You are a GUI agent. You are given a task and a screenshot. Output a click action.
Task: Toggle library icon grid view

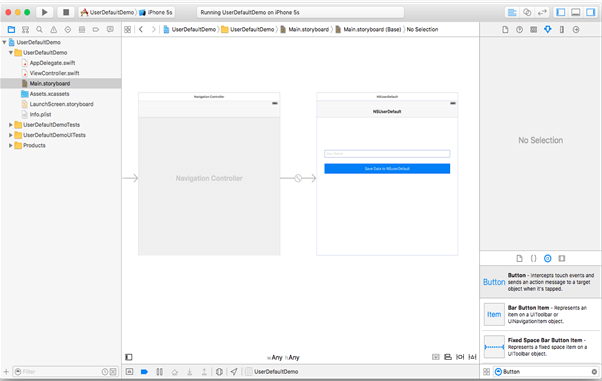486,372
